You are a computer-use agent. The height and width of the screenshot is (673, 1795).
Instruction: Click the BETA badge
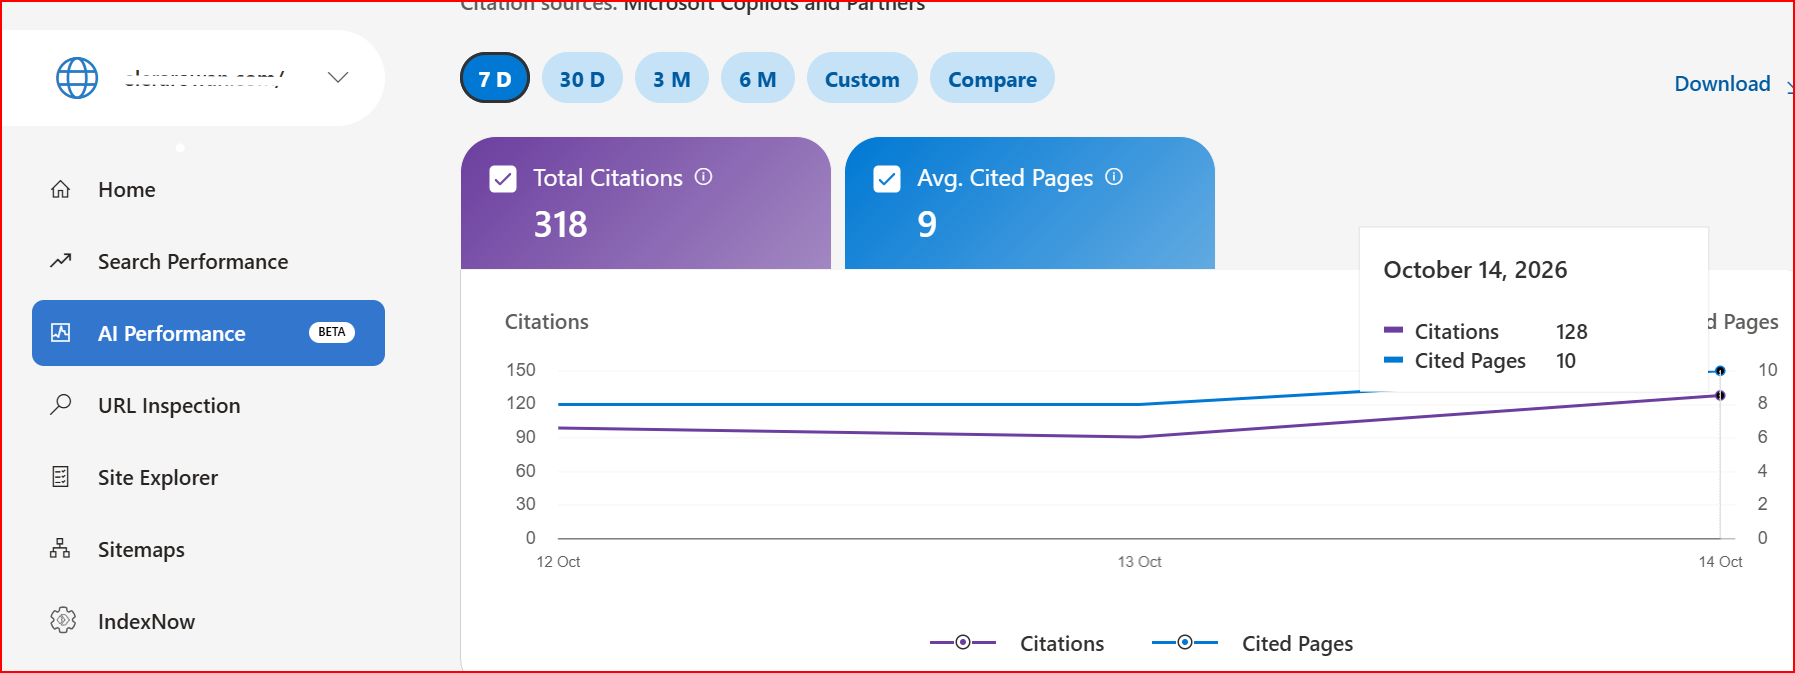(332, 332)
